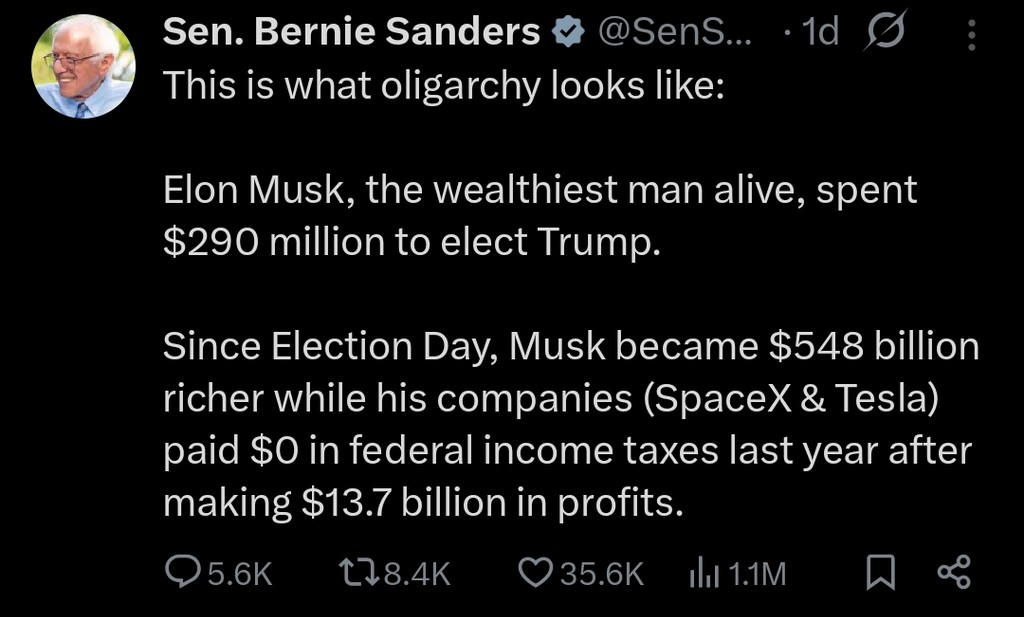Tap the 5.6K replies count

coord(238,573)
